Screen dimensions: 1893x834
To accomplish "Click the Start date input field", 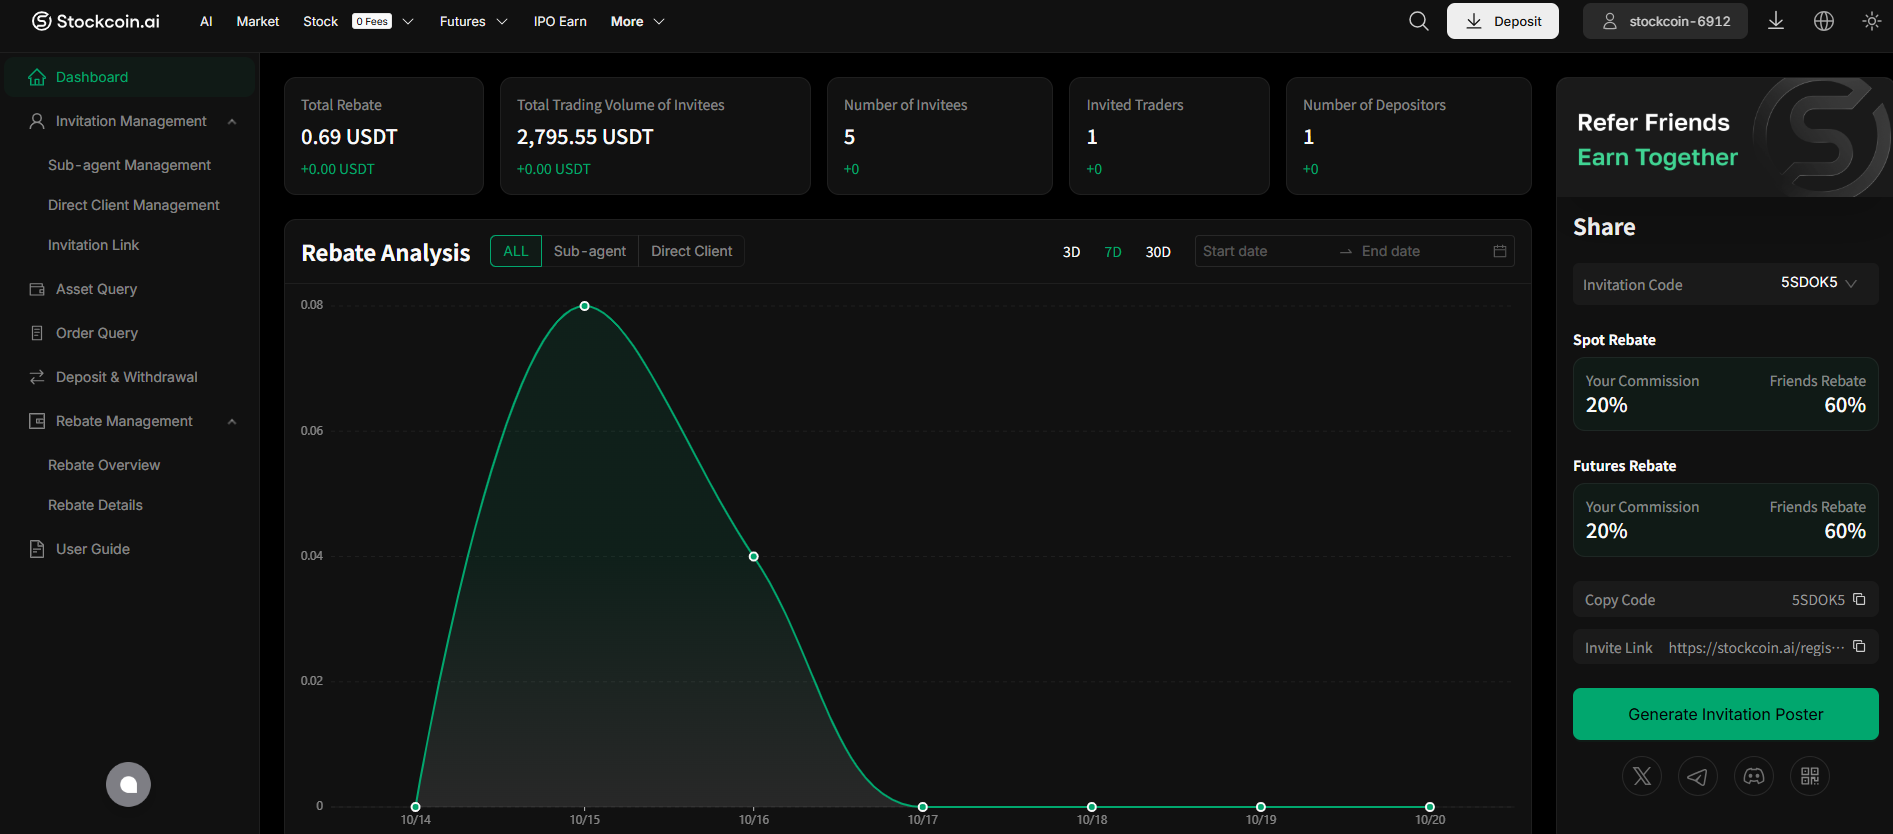I will [1265, 251].
